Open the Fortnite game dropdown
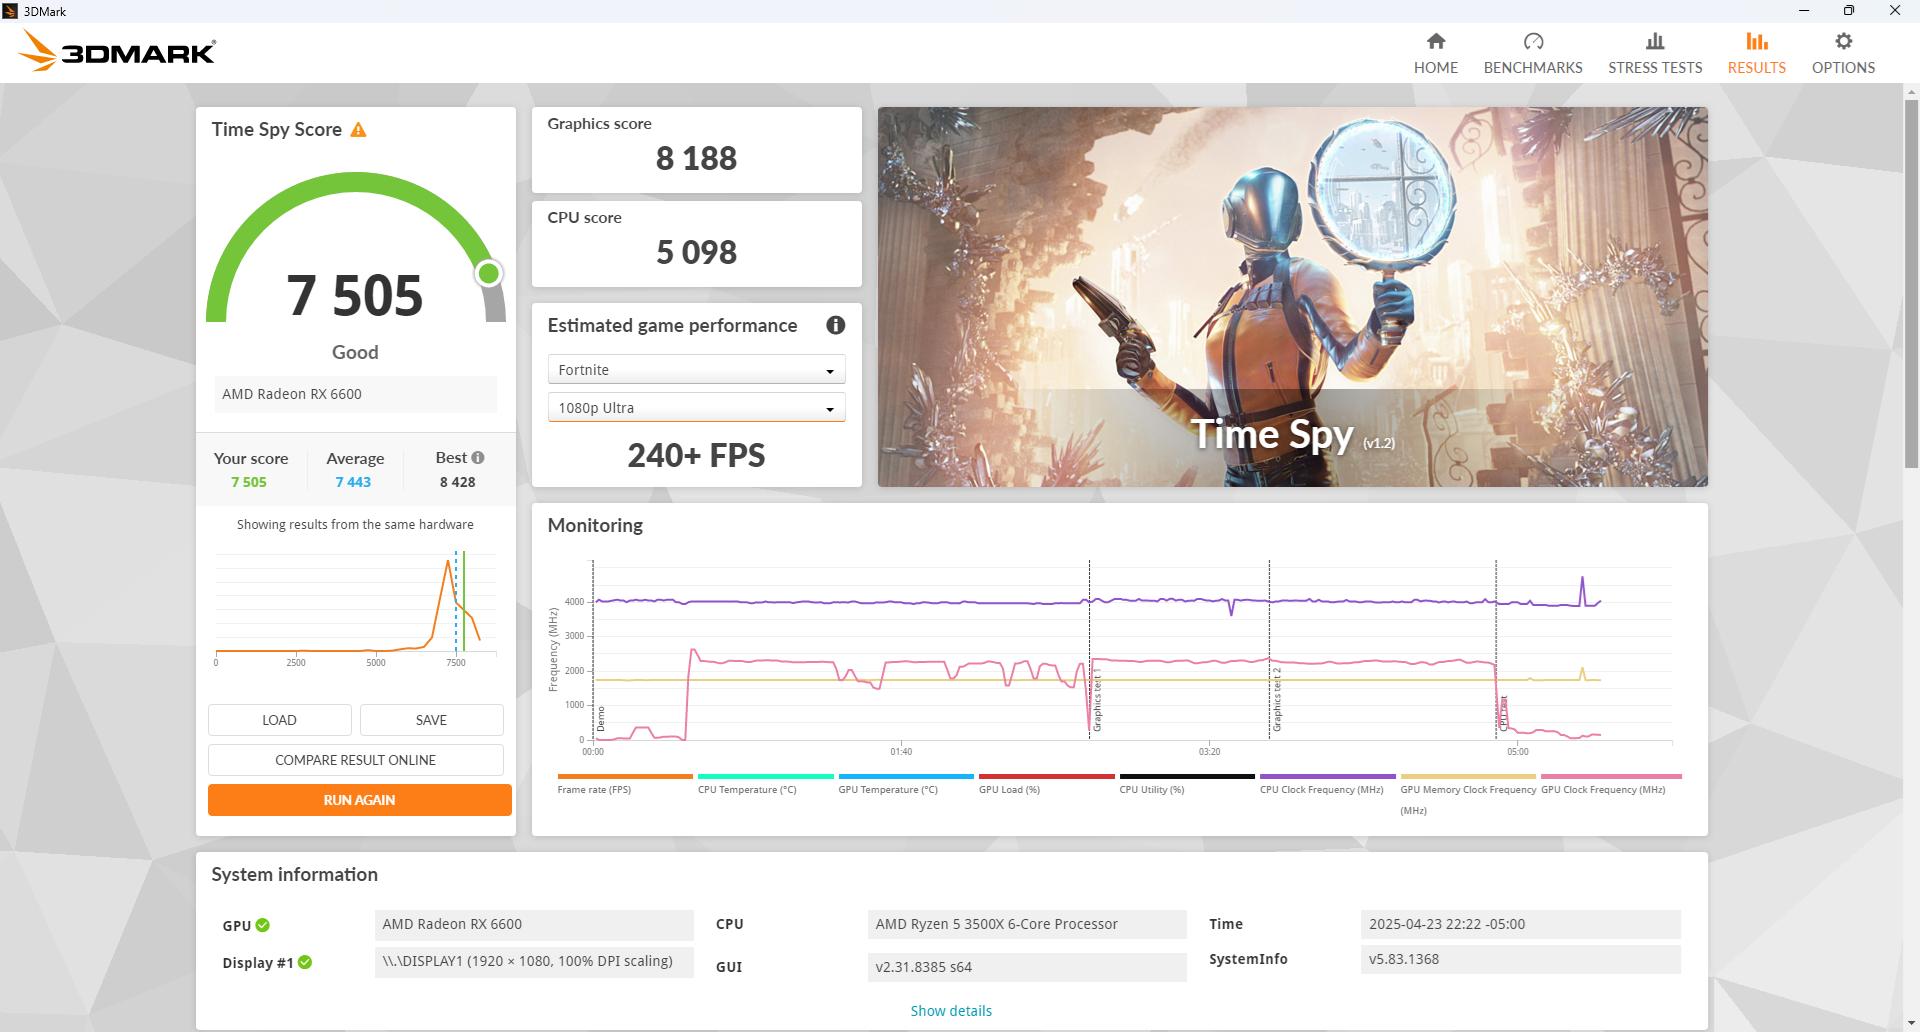 pos(696,370)
